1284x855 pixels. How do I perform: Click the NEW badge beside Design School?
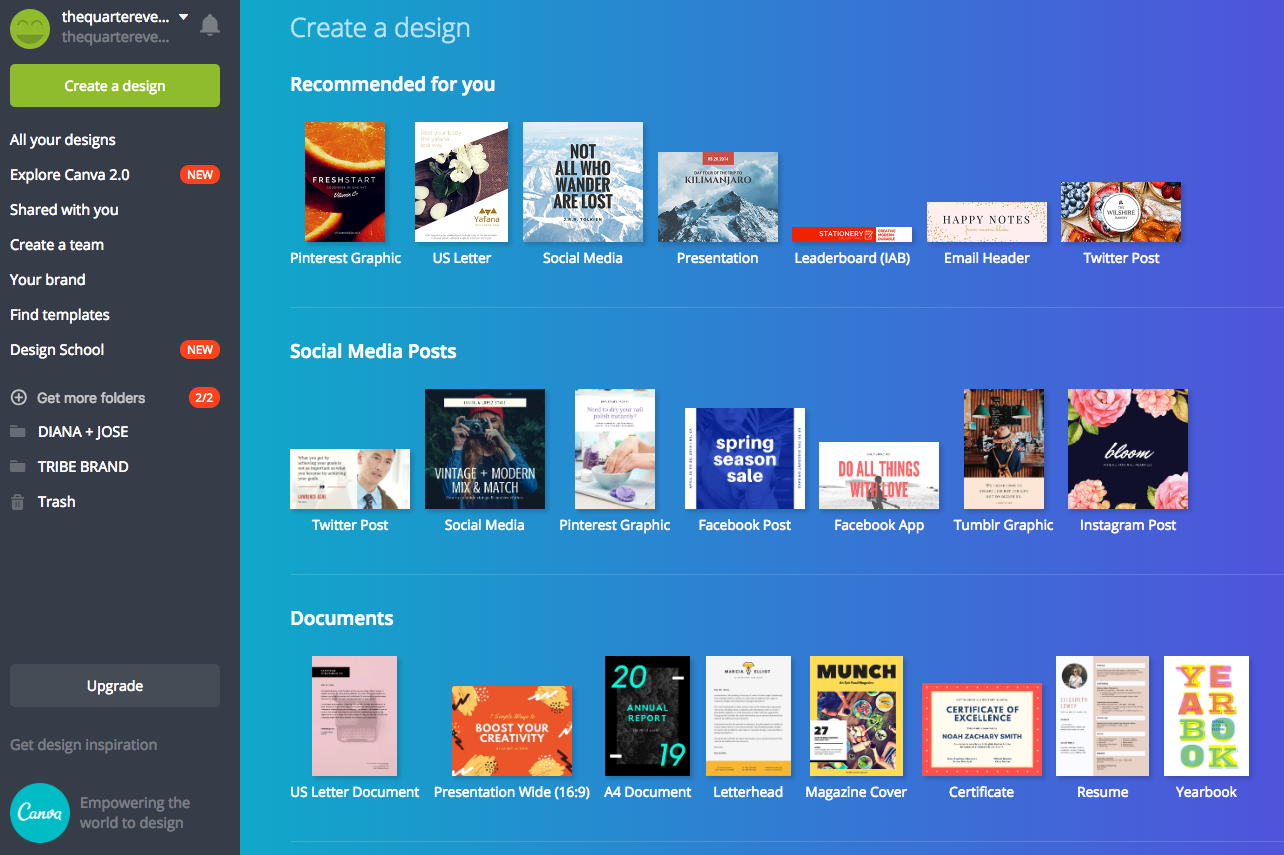tap(200, 350)
